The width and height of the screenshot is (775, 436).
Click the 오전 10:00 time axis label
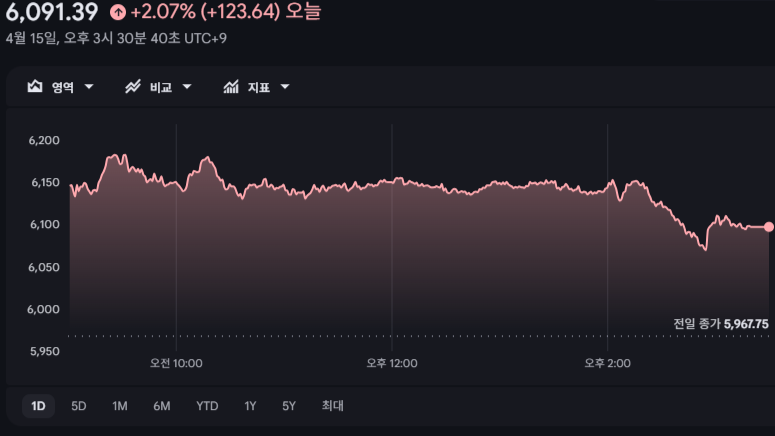pos(176,363)
